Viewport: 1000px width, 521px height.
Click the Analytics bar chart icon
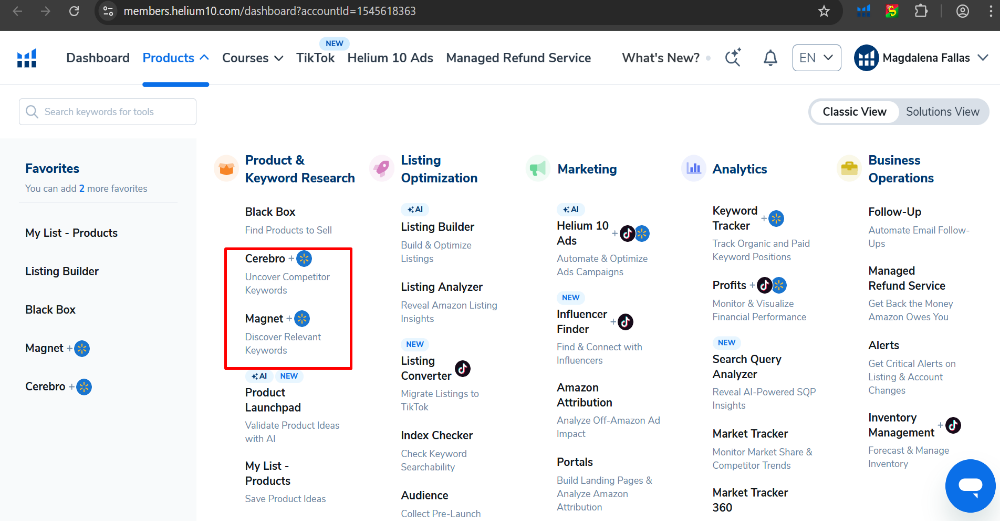(x=693, y=169)
